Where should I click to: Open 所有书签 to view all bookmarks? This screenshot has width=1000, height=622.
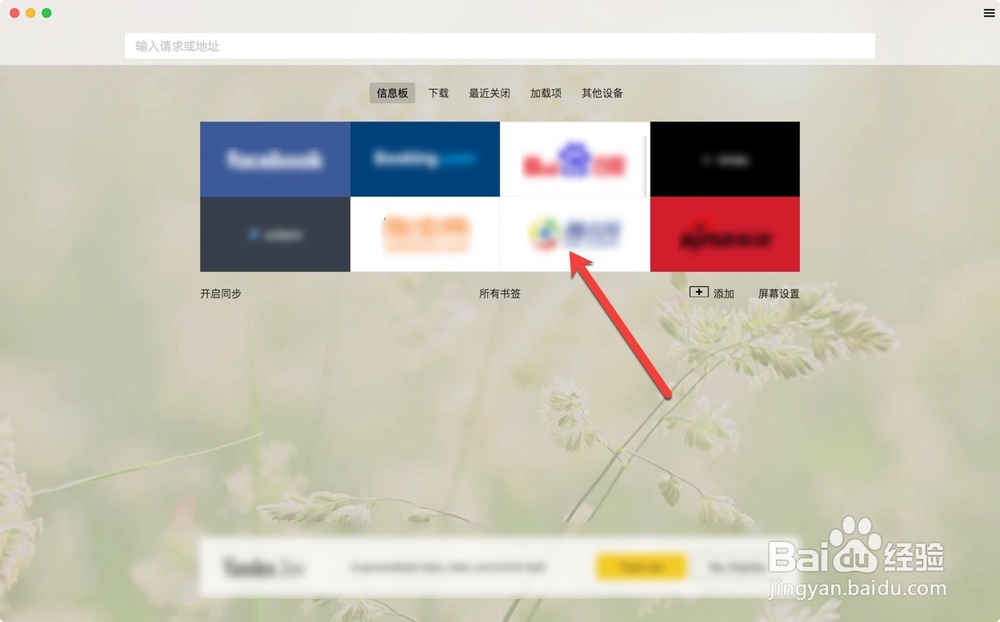[x=499, y=293]
